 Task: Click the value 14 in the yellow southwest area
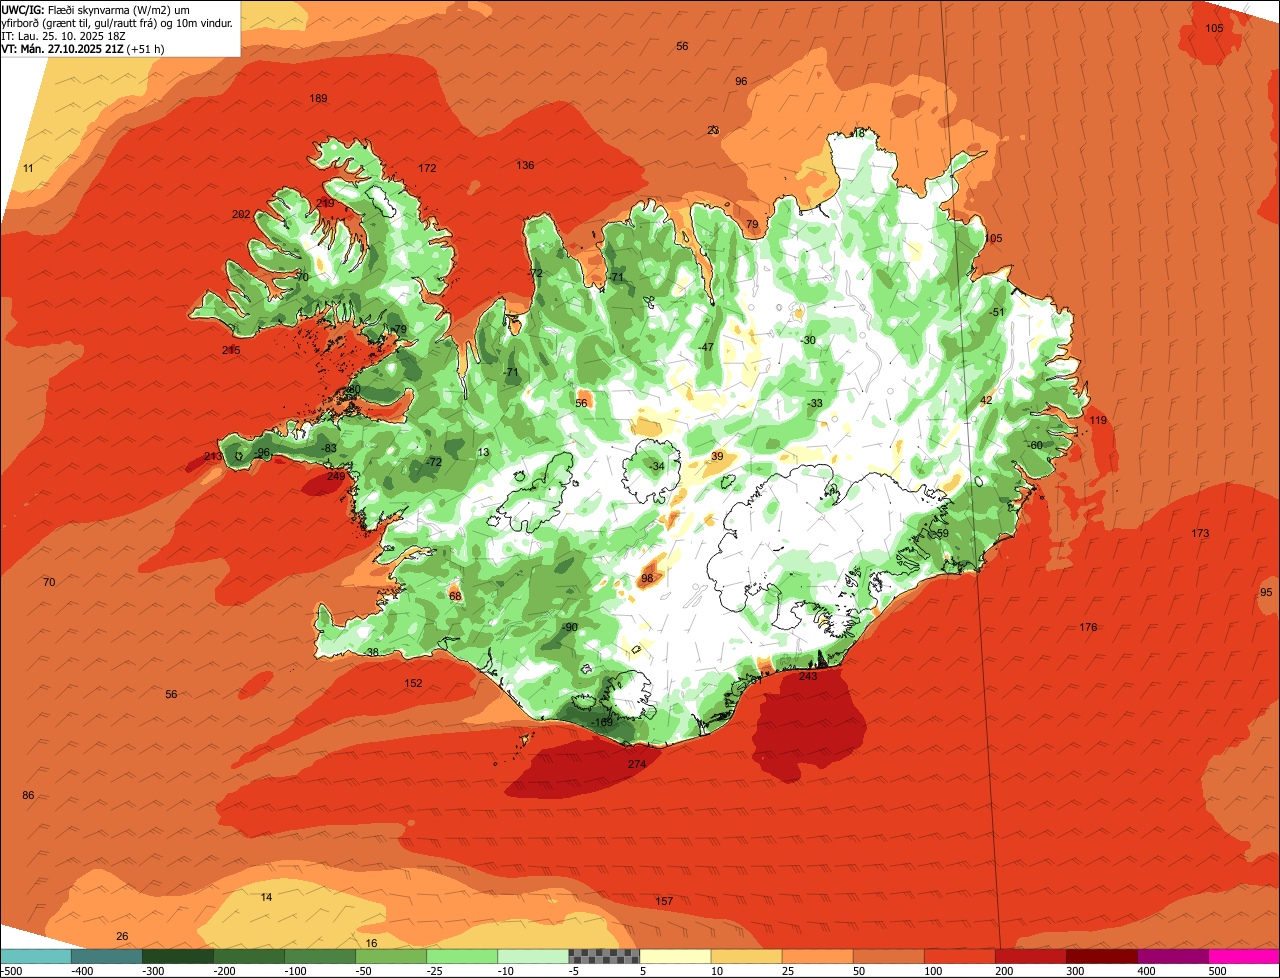coord(266,897)
